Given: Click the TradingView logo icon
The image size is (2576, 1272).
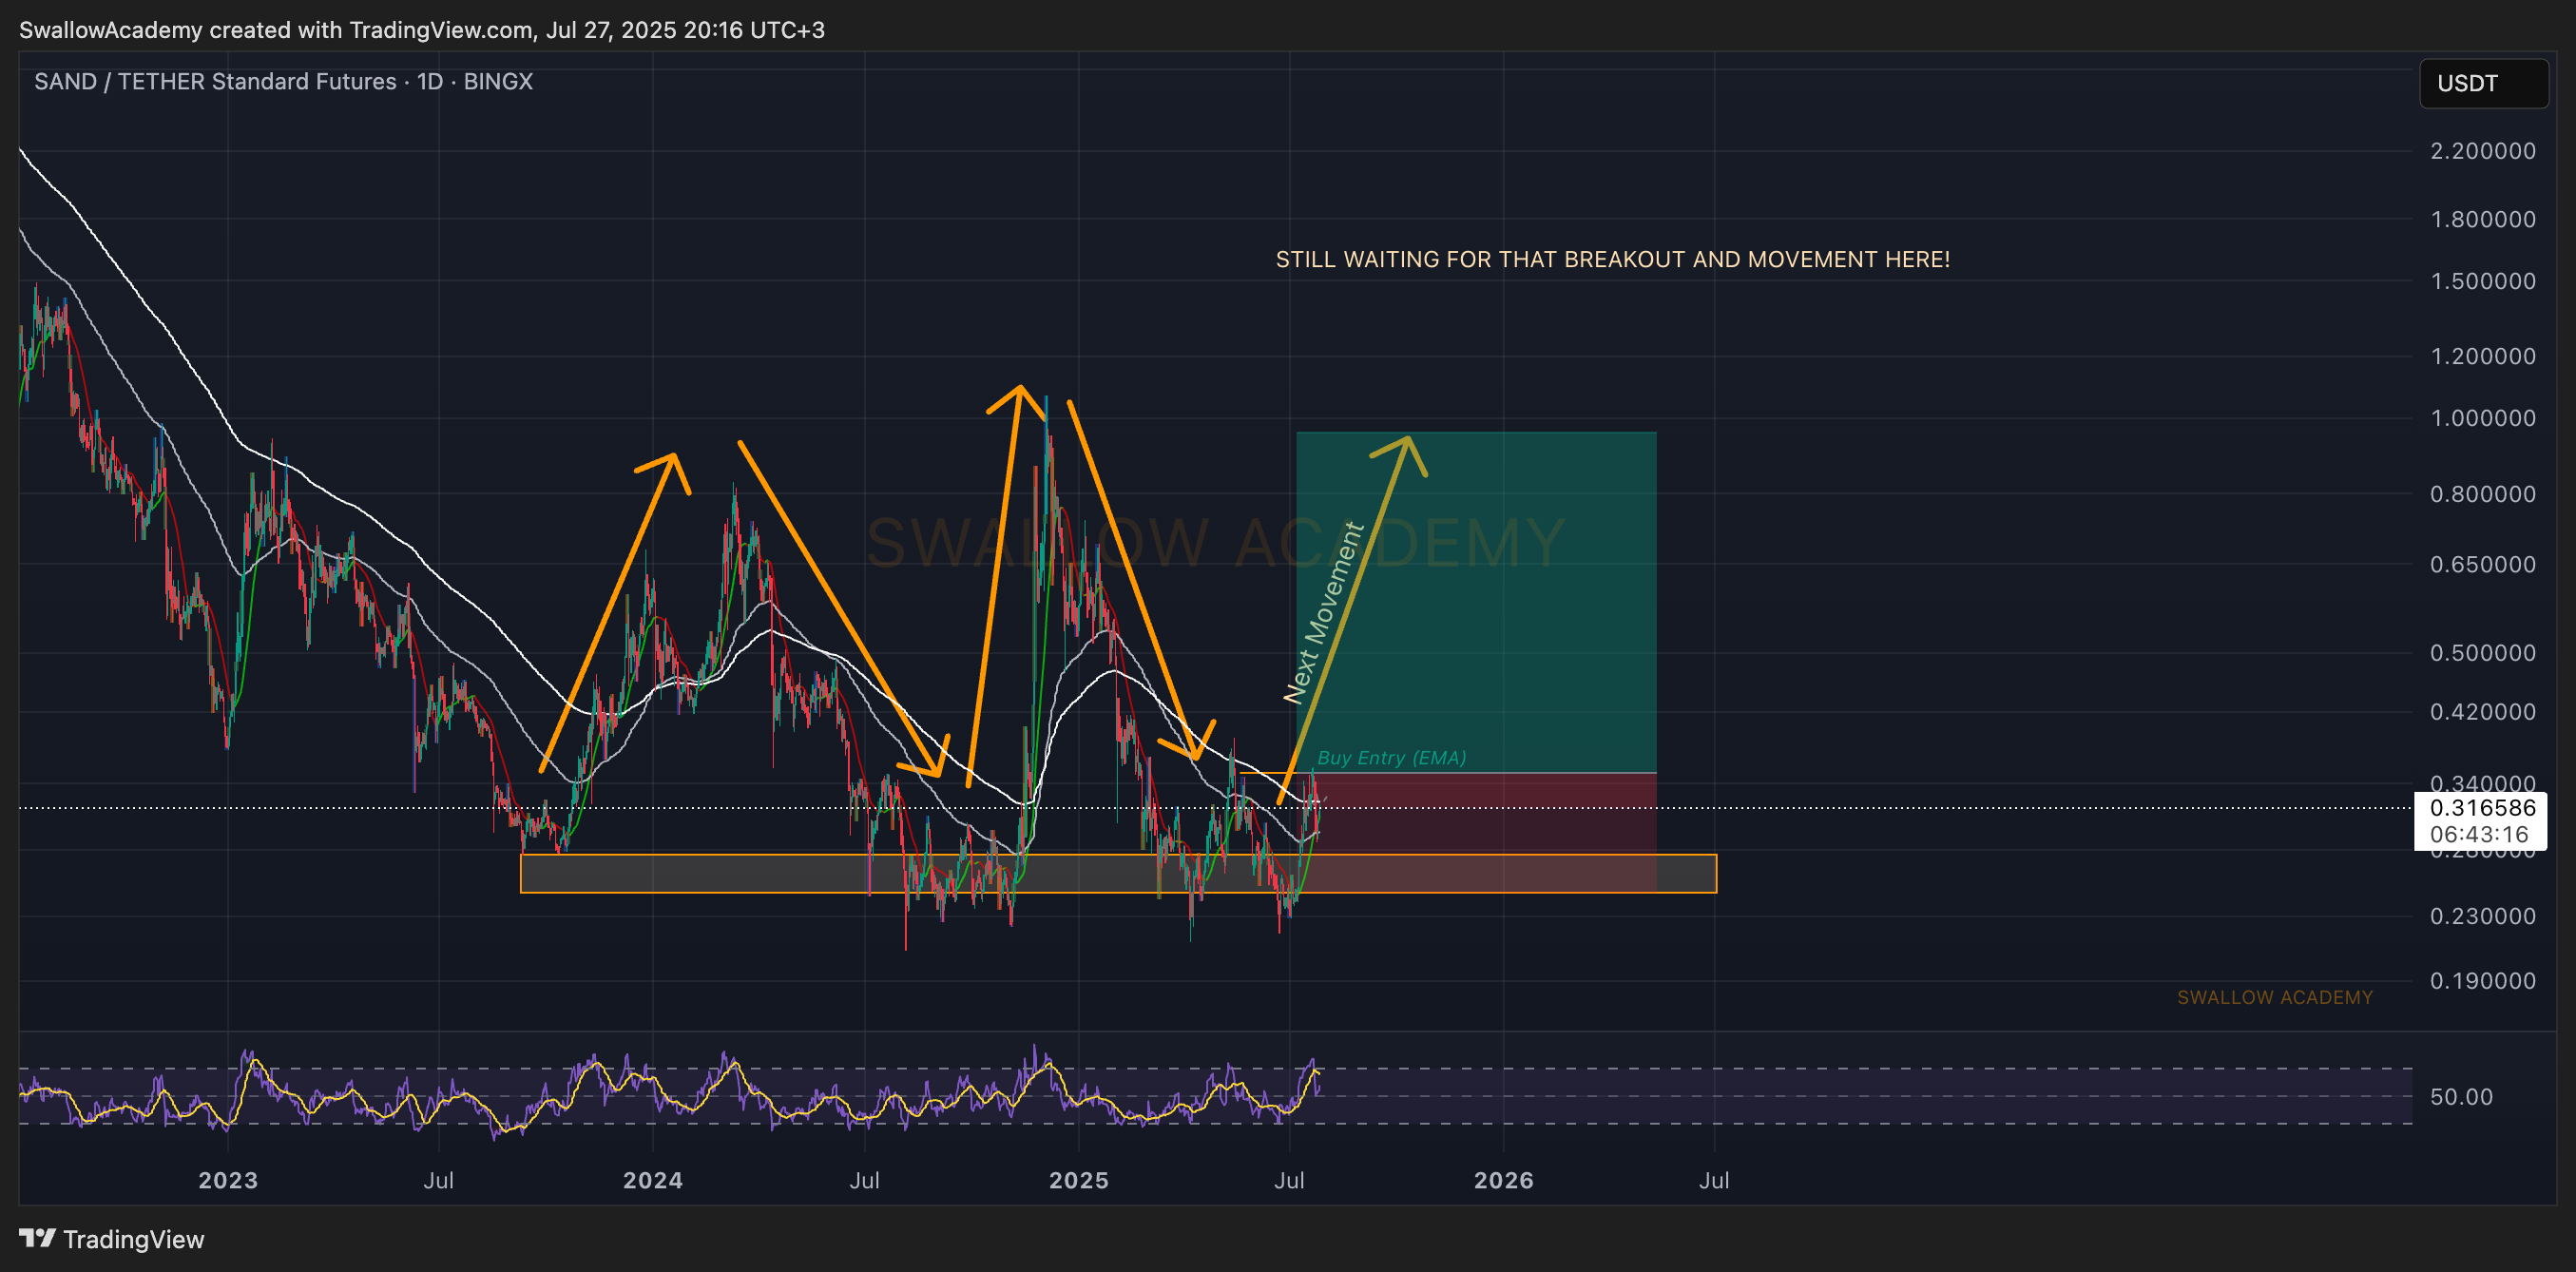Looking at the screenshot, I should [37, 1238].
